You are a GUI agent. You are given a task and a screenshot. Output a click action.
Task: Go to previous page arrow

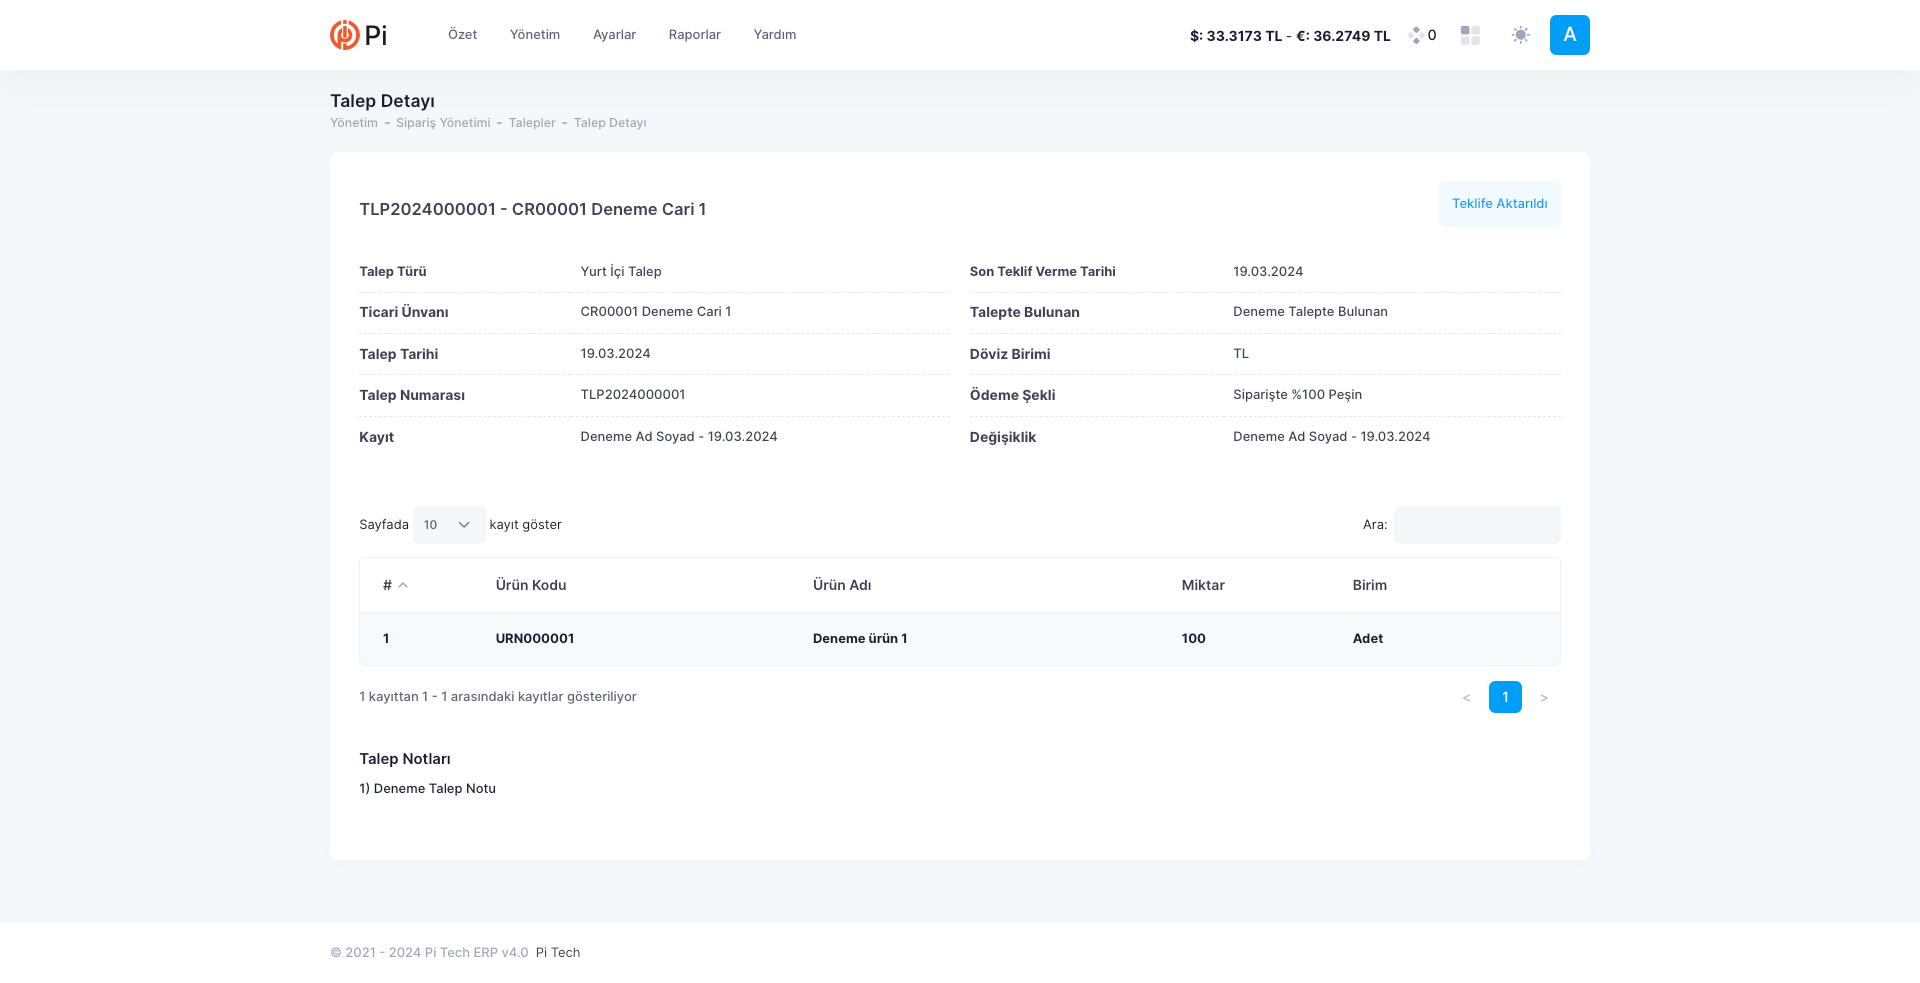[1466, 698]
